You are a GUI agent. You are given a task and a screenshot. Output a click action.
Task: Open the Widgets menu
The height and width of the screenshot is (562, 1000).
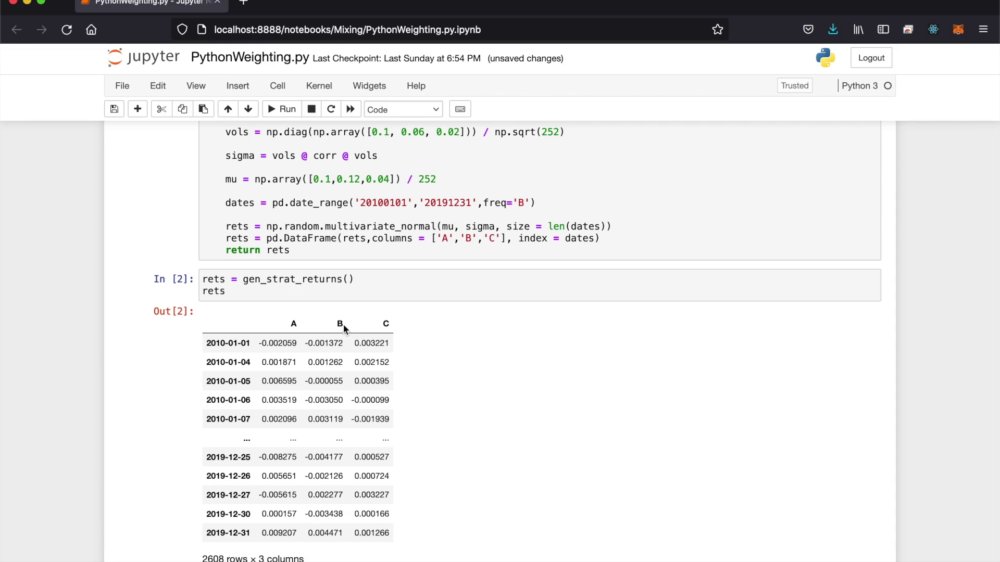click(369, 85)
